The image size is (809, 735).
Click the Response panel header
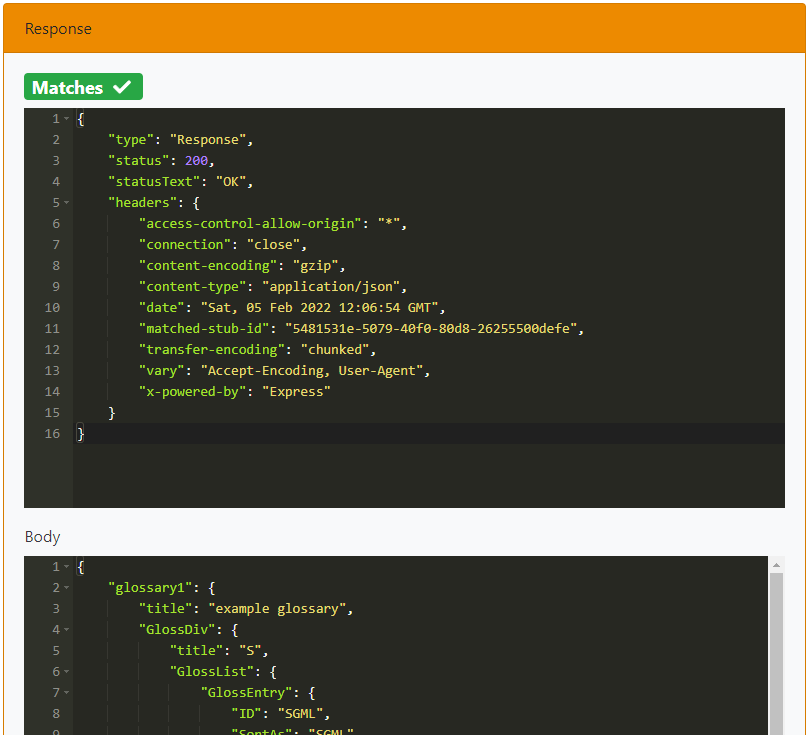tap(404, 28)
